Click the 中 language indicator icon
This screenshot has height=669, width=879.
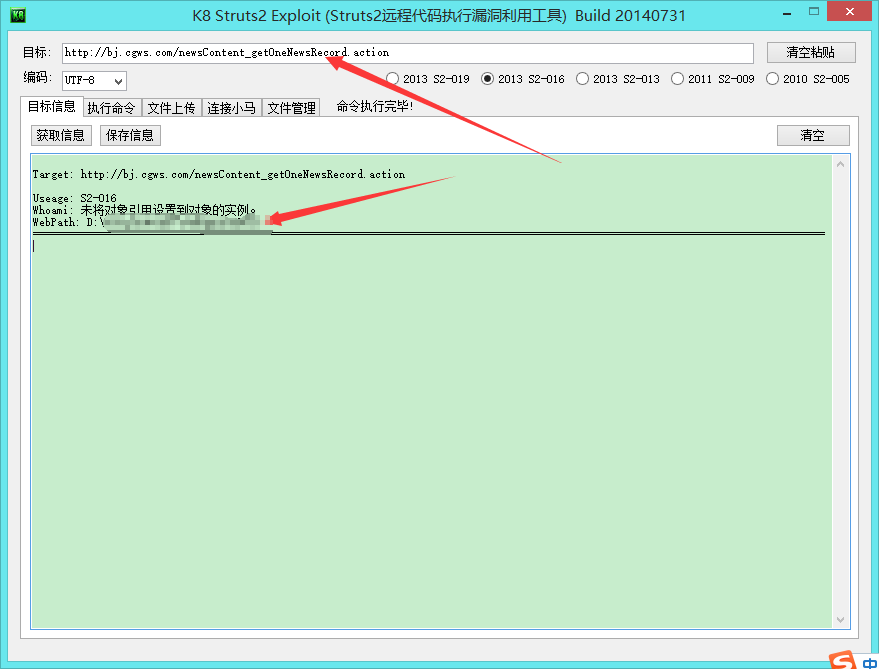pyautogui.click(x=870, y=663)
